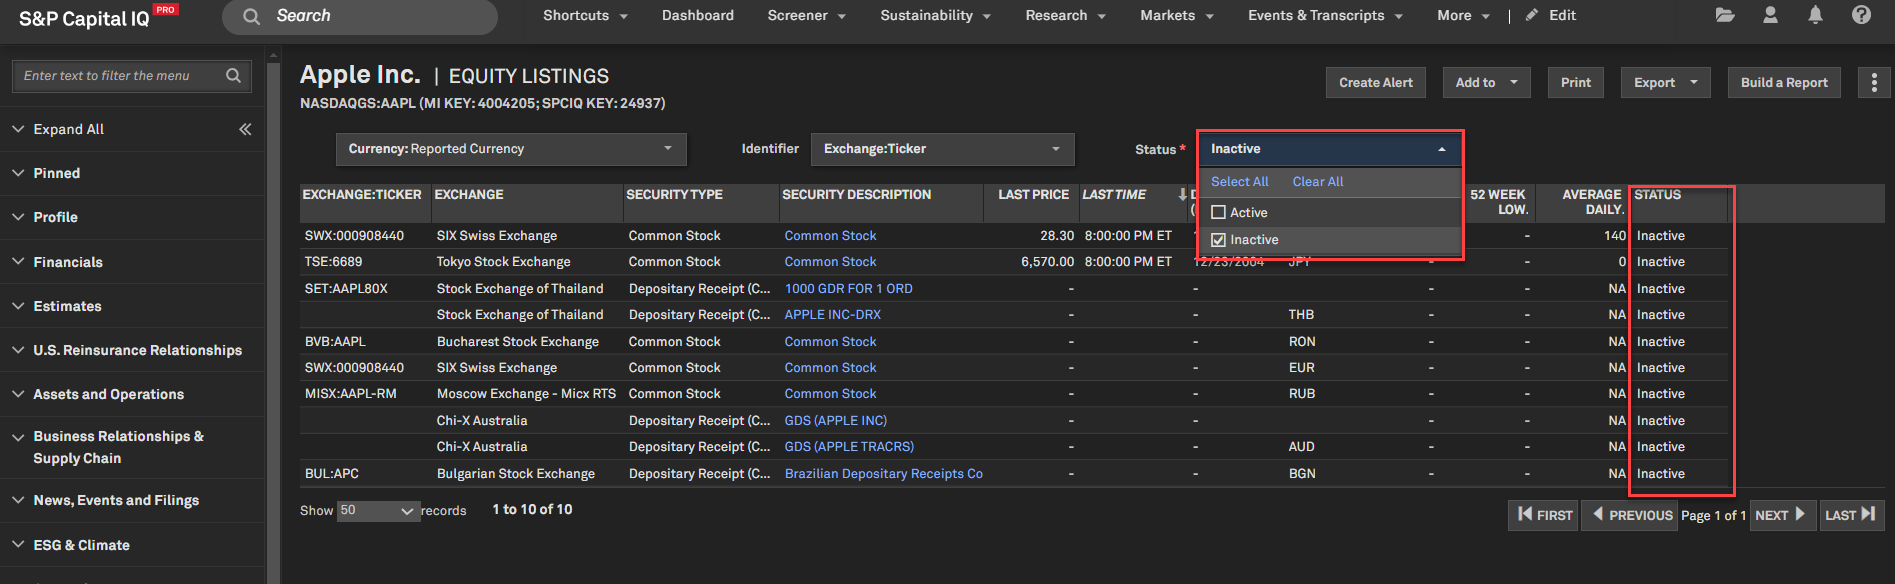
Task: Open the notifications bell icon
Action: pos(1815,15)
